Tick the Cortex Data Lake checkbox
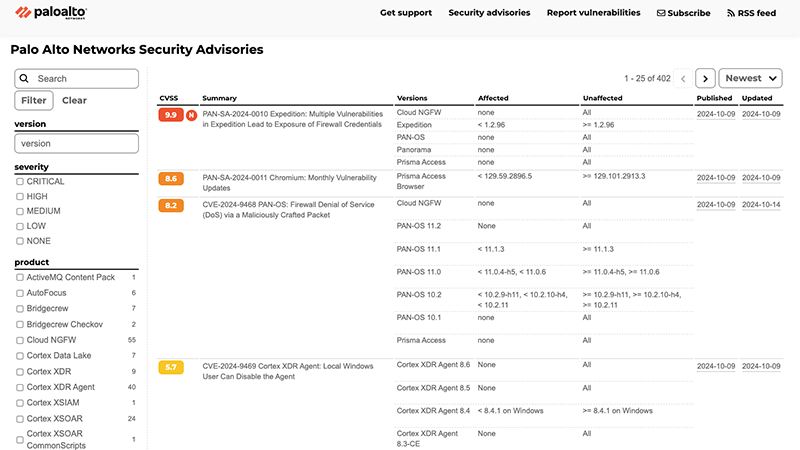 coord(20,356)
